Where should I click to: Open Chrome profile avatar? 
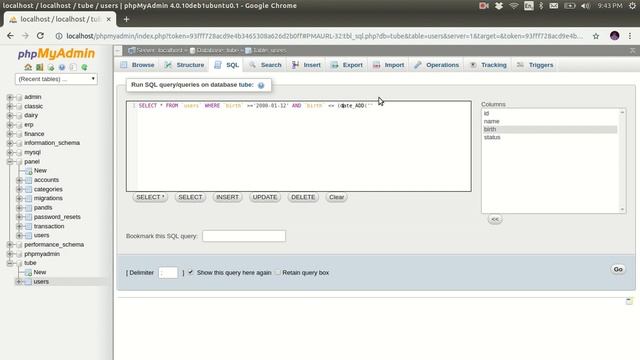(x=614, y=36)
